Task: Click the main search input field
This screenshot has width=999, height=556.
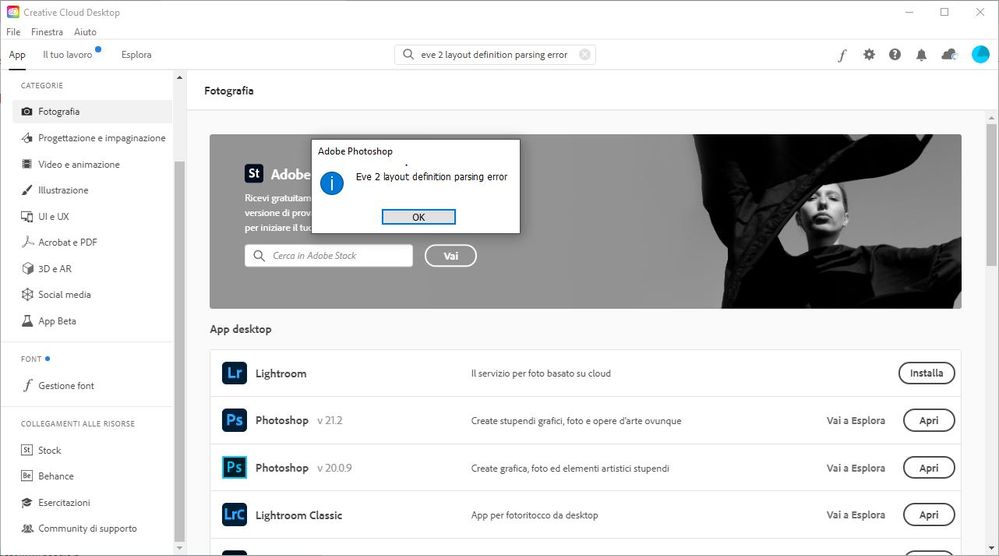Action: coord(494,55)
